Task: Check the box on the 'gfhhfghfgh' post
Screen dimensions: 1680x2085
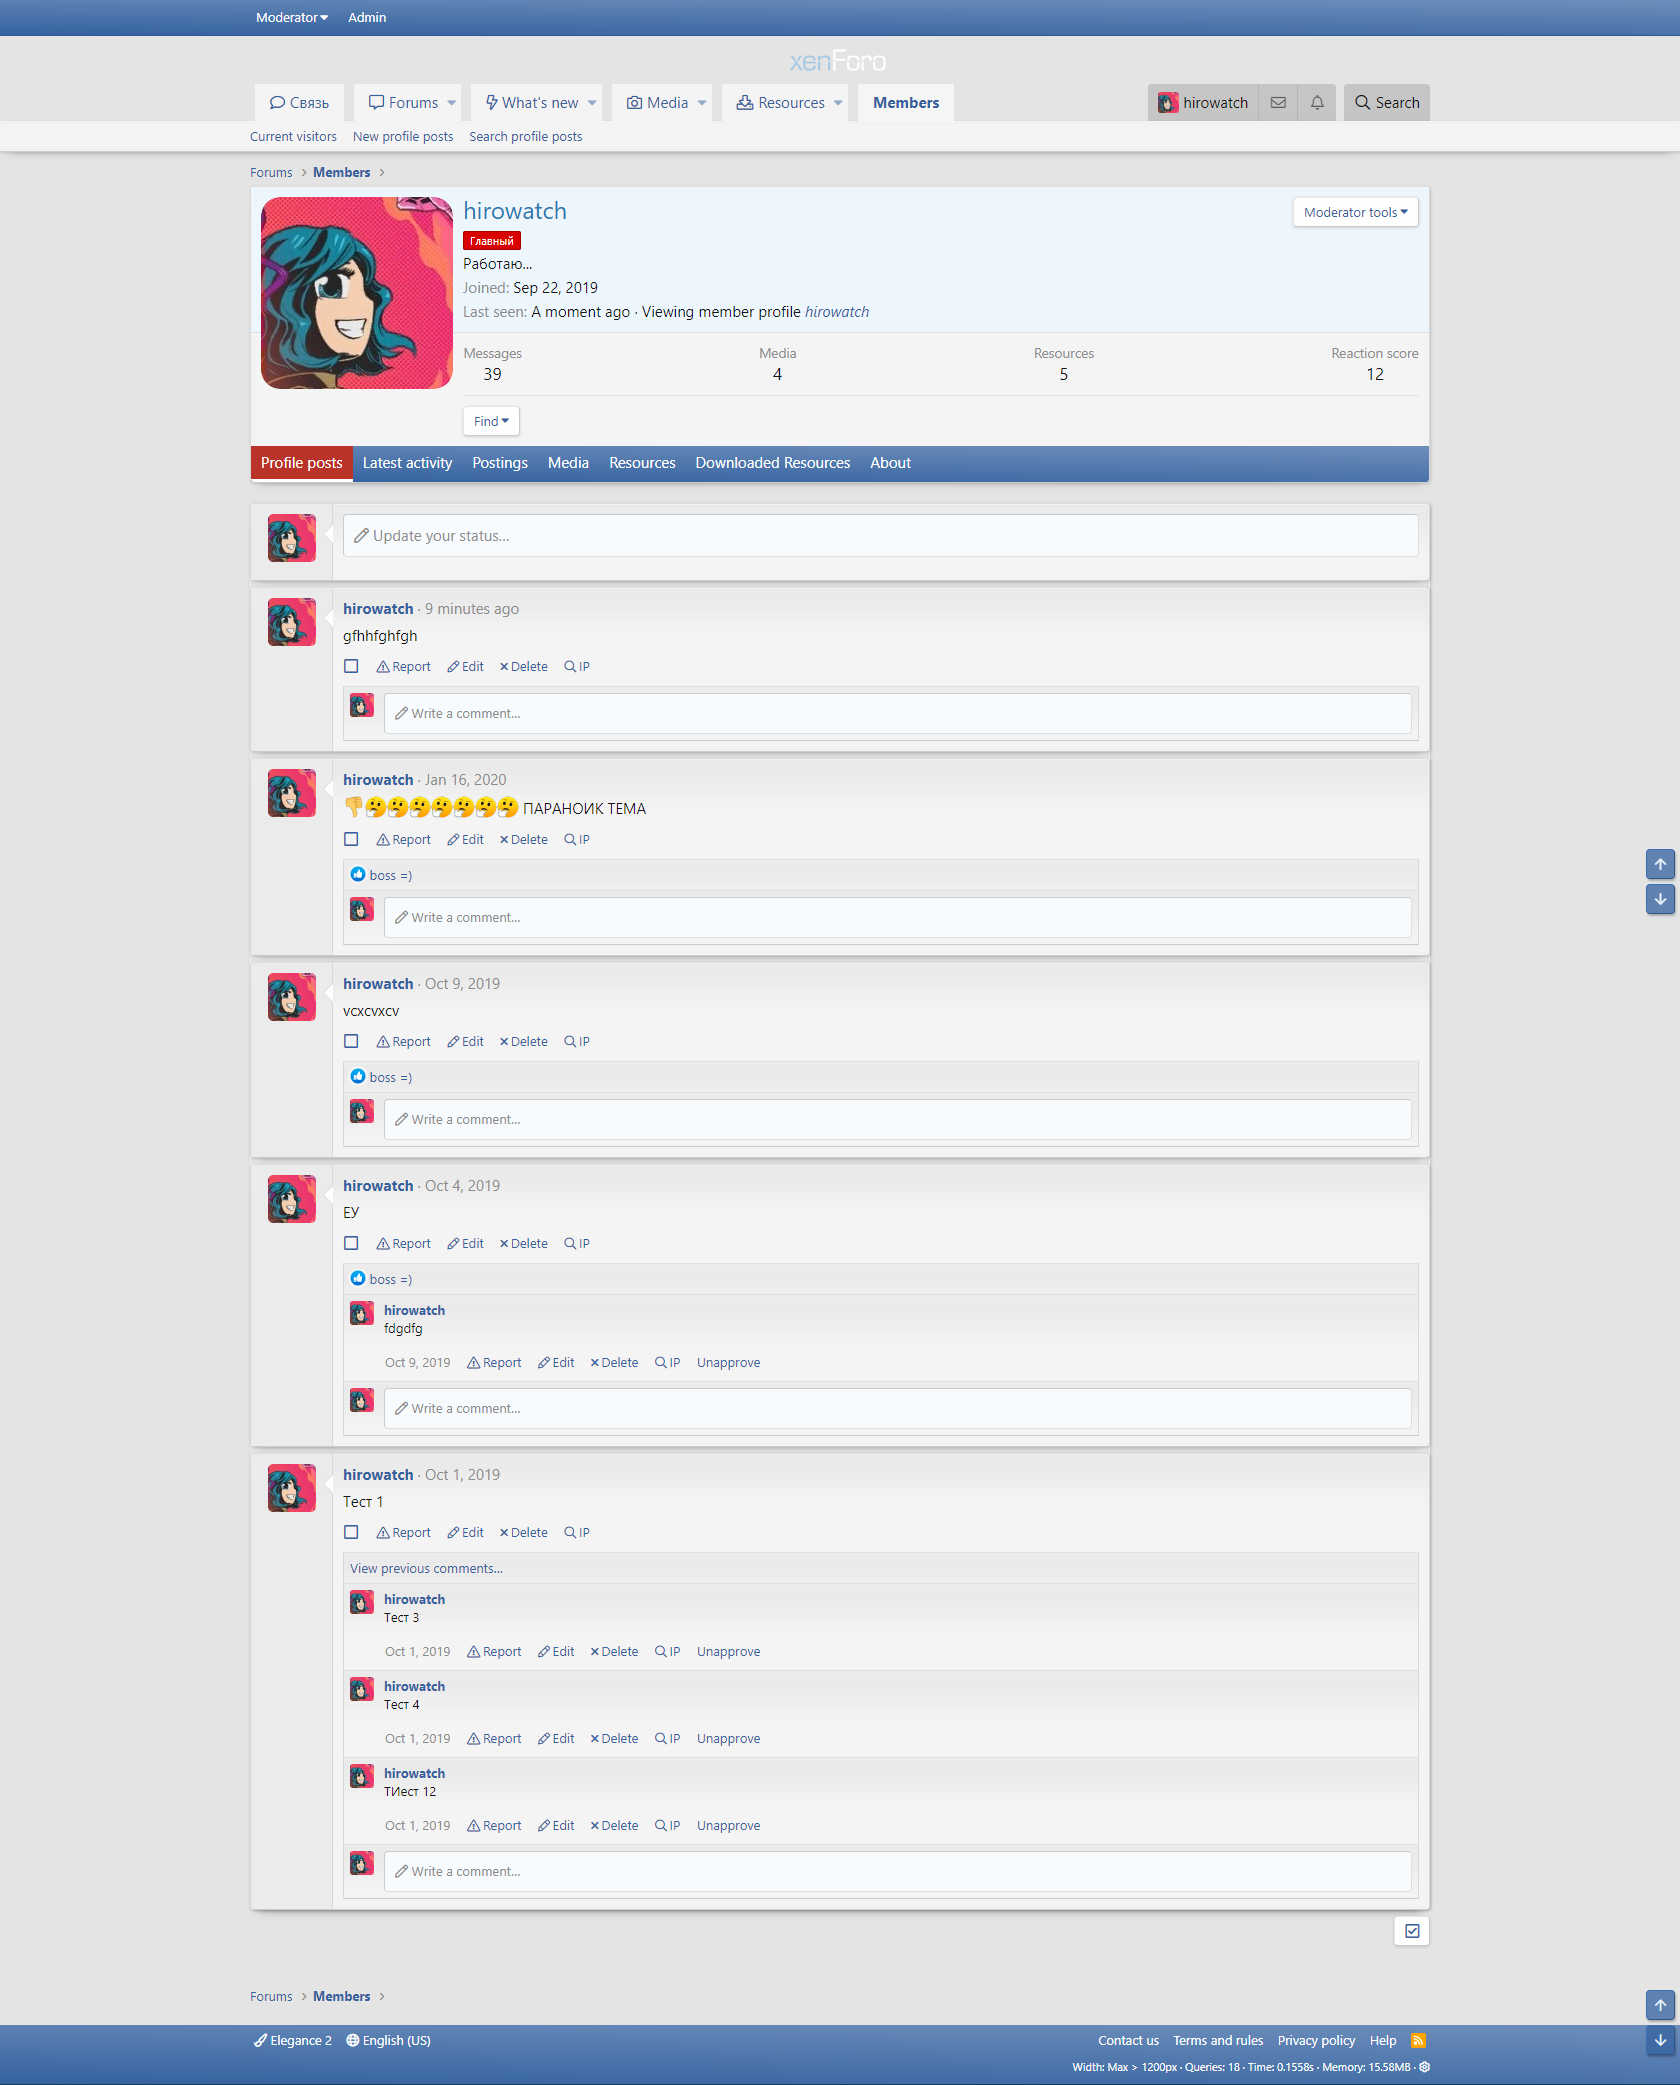Action: pyautogui.click(x=351, y=667)
